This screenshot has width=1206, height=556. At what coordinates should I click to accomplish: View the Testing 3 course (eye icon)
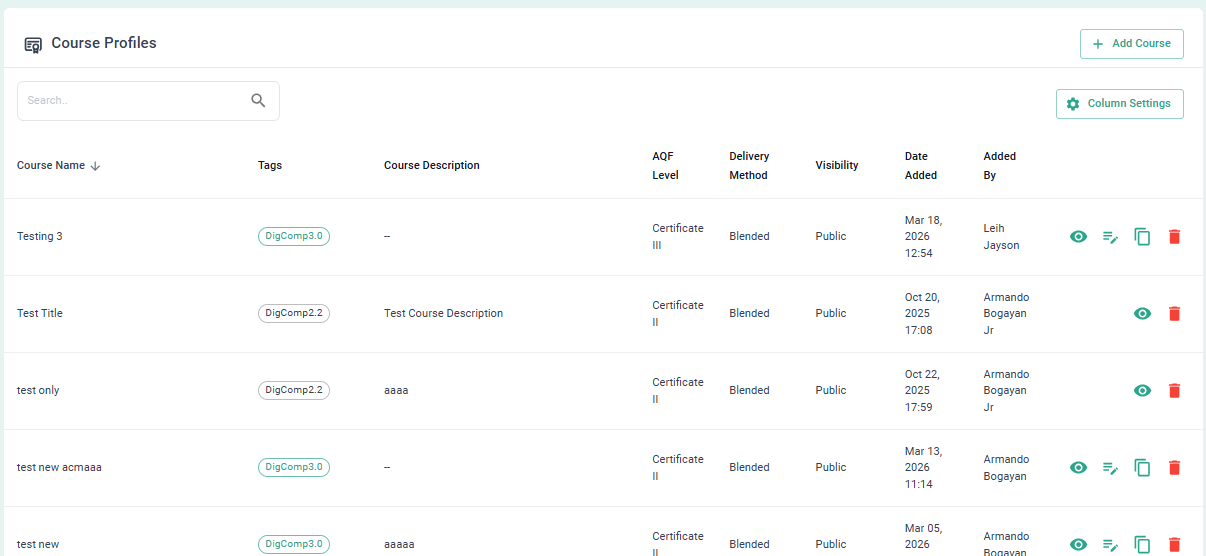(x=1078, y=237)
